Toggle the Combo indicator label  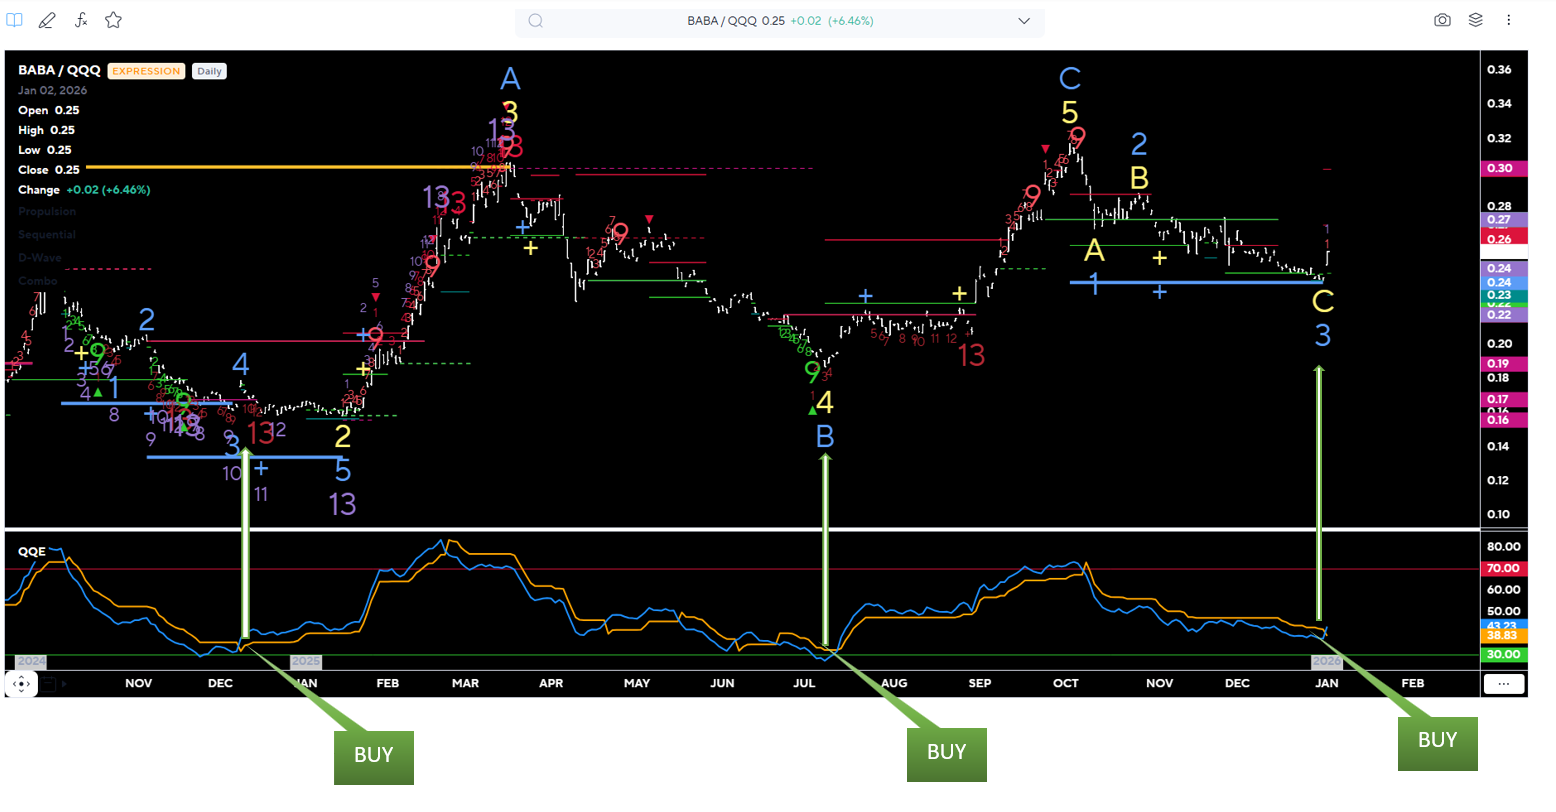[x=38, y=281]
